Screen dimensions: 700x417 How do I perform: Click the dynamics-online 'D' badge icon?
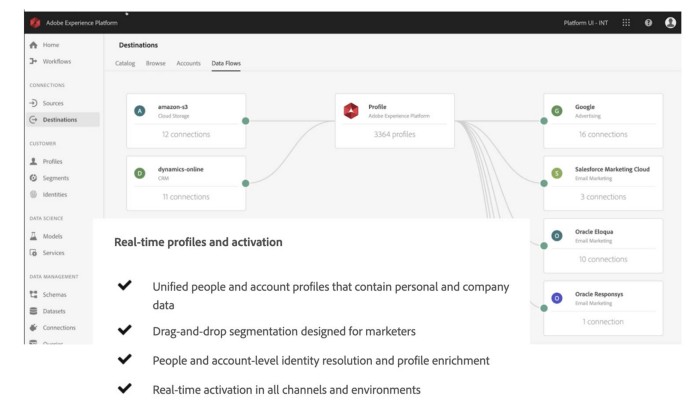(140, 173)
